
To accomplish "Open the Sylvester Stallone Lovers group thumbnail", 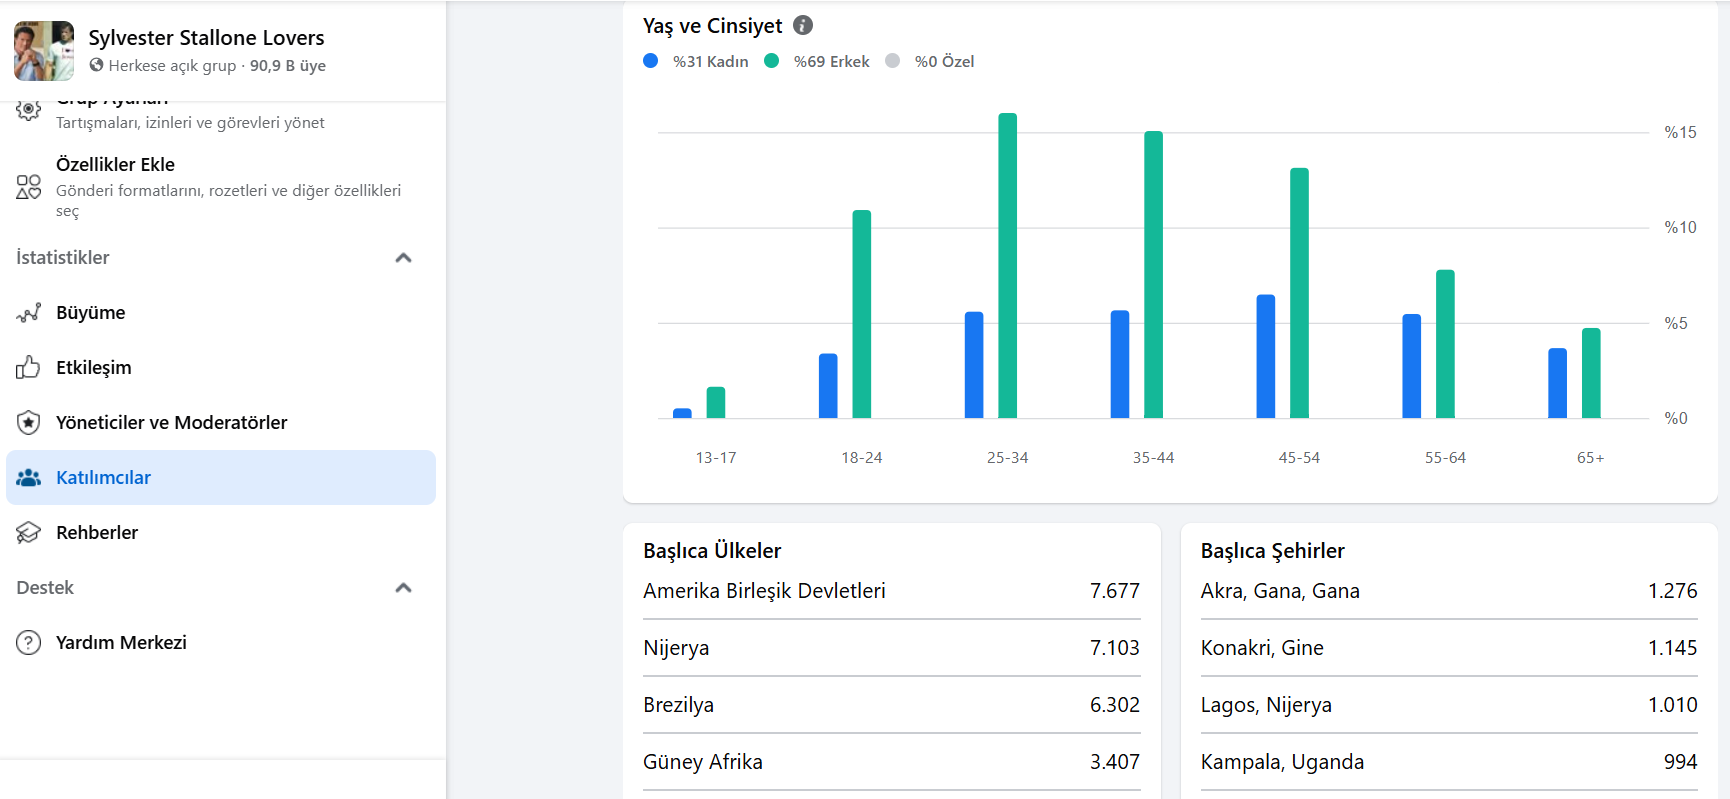I will [x=44, y=51].
